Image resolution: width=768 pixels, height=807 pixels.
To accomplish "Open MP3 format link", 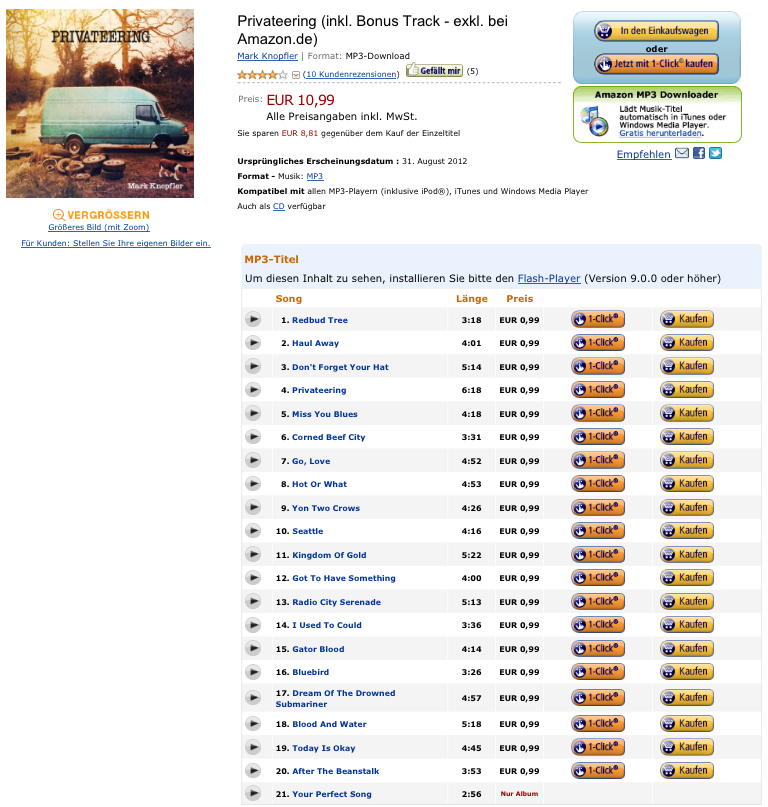I will pyautogui.click(x=315, y=176).
